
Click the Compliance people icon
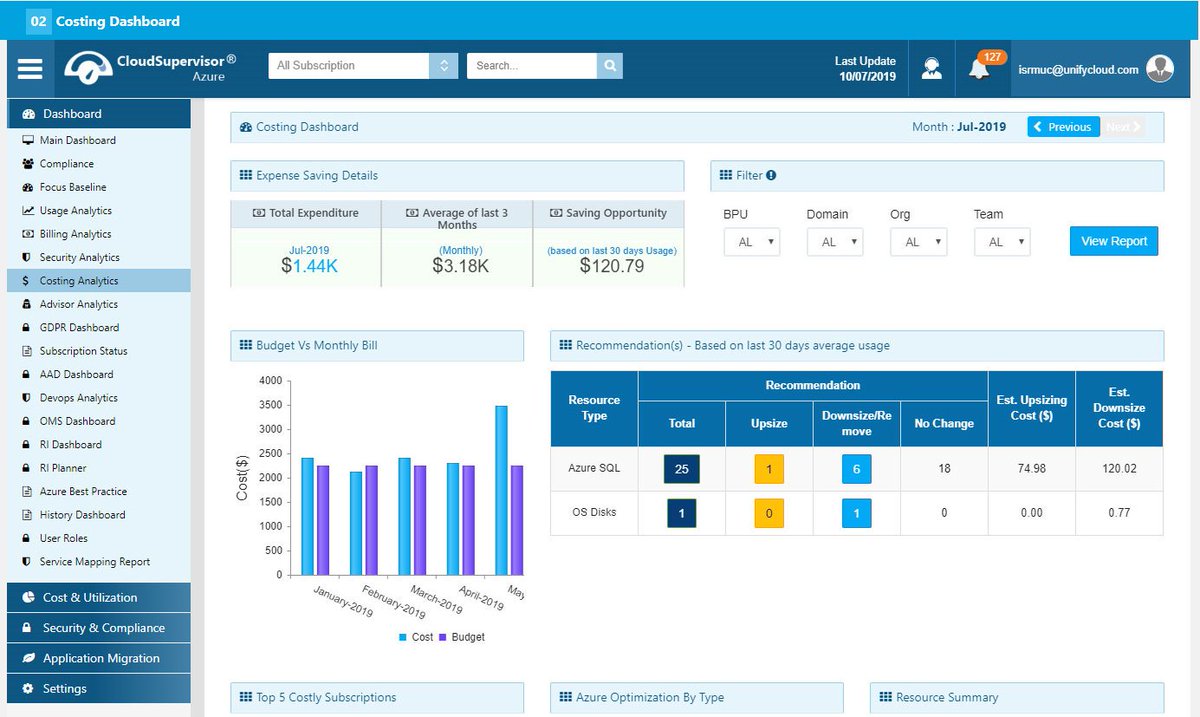coord(29,164)
